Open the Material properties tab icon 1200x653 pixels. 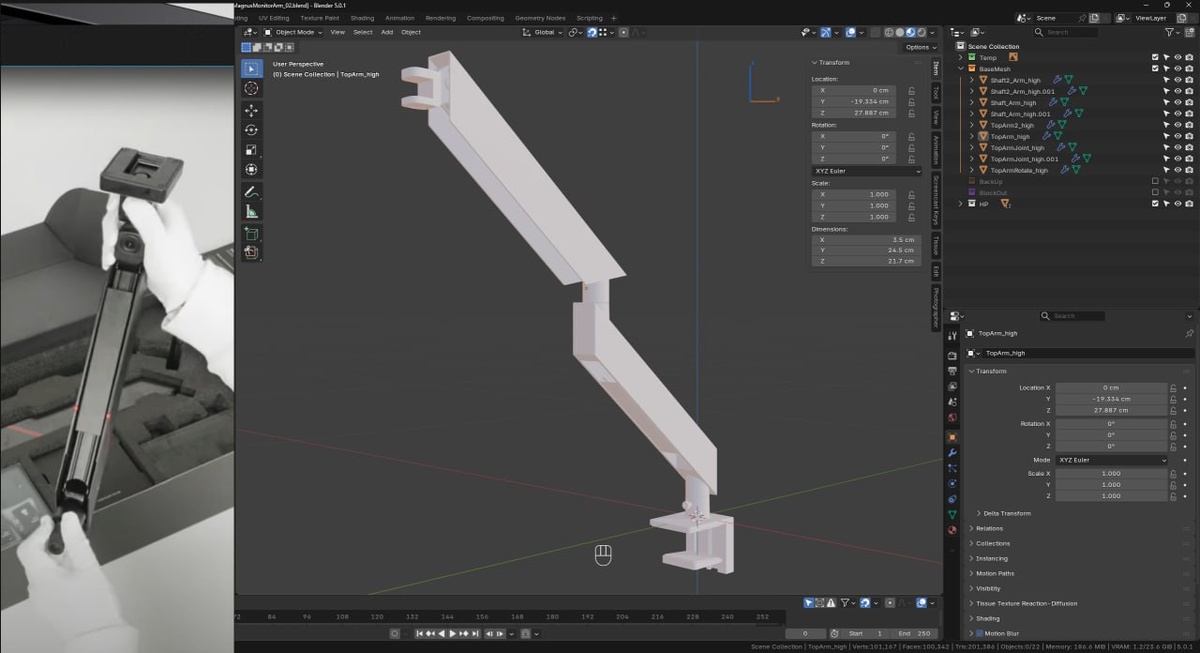coord(952,530)
